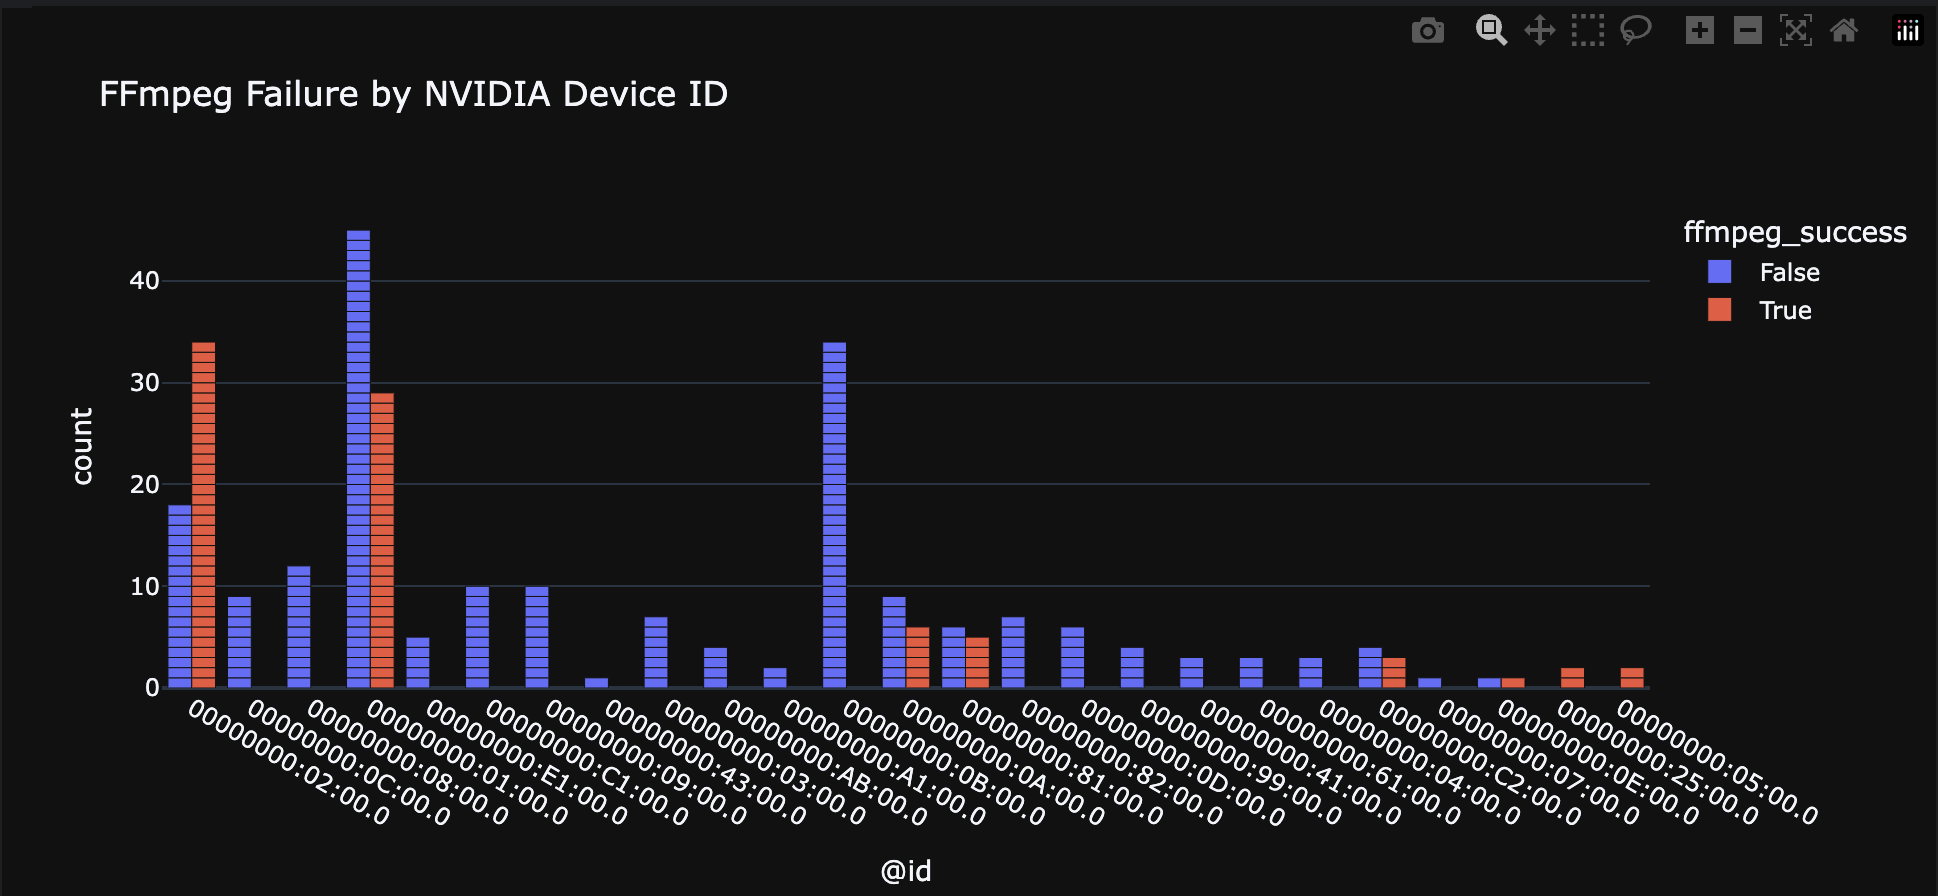Click the x-axis title '@id'
1938x896 pixels.
(906, 871)
